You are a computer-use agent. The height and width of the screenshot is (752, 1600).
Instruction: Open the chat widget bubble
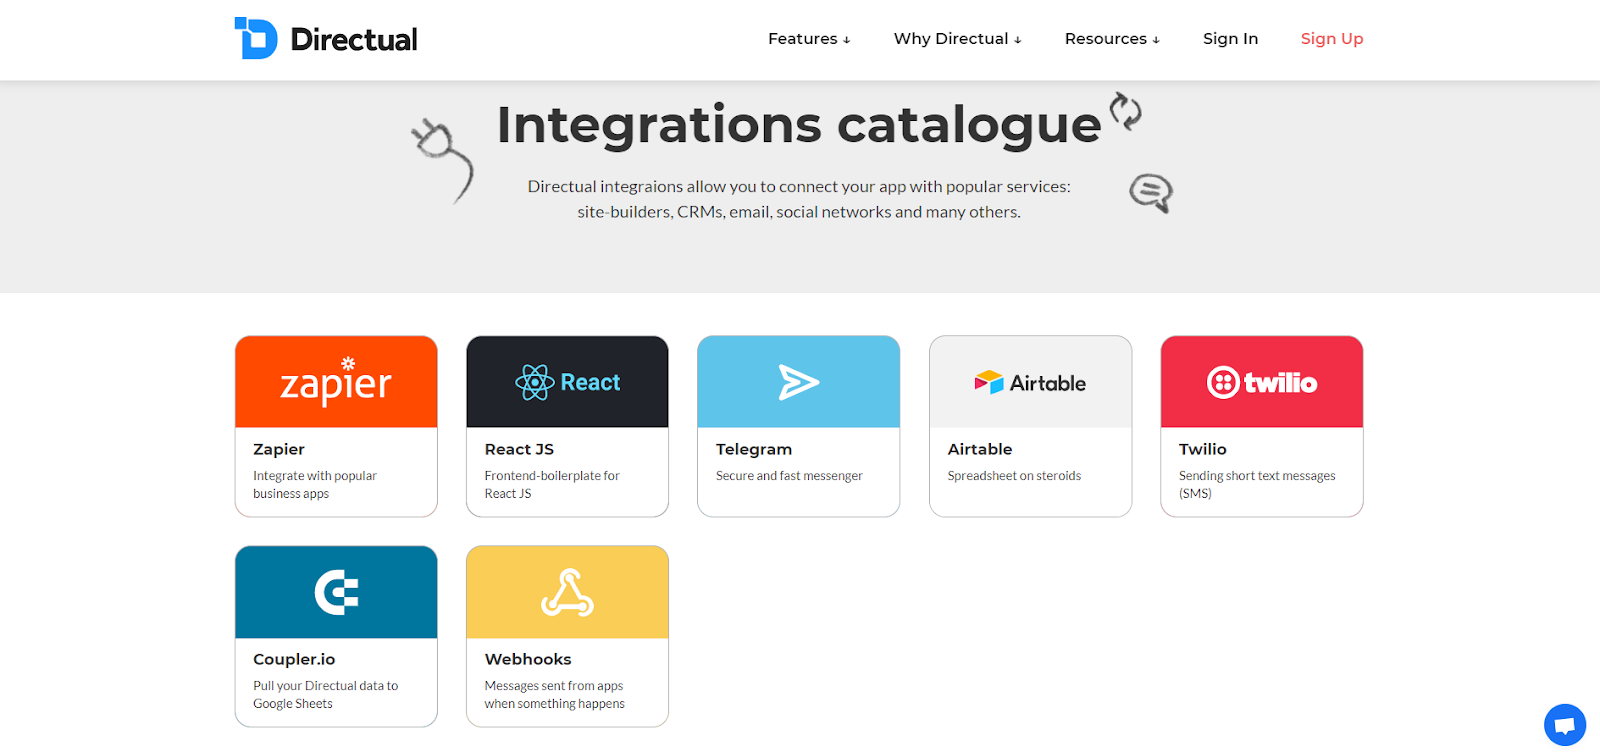coord(1565,725)
